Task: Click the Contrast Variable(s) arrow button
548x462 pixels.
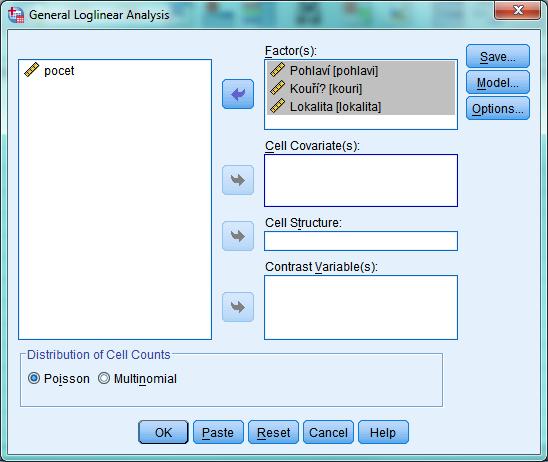Action: [238, 307]
